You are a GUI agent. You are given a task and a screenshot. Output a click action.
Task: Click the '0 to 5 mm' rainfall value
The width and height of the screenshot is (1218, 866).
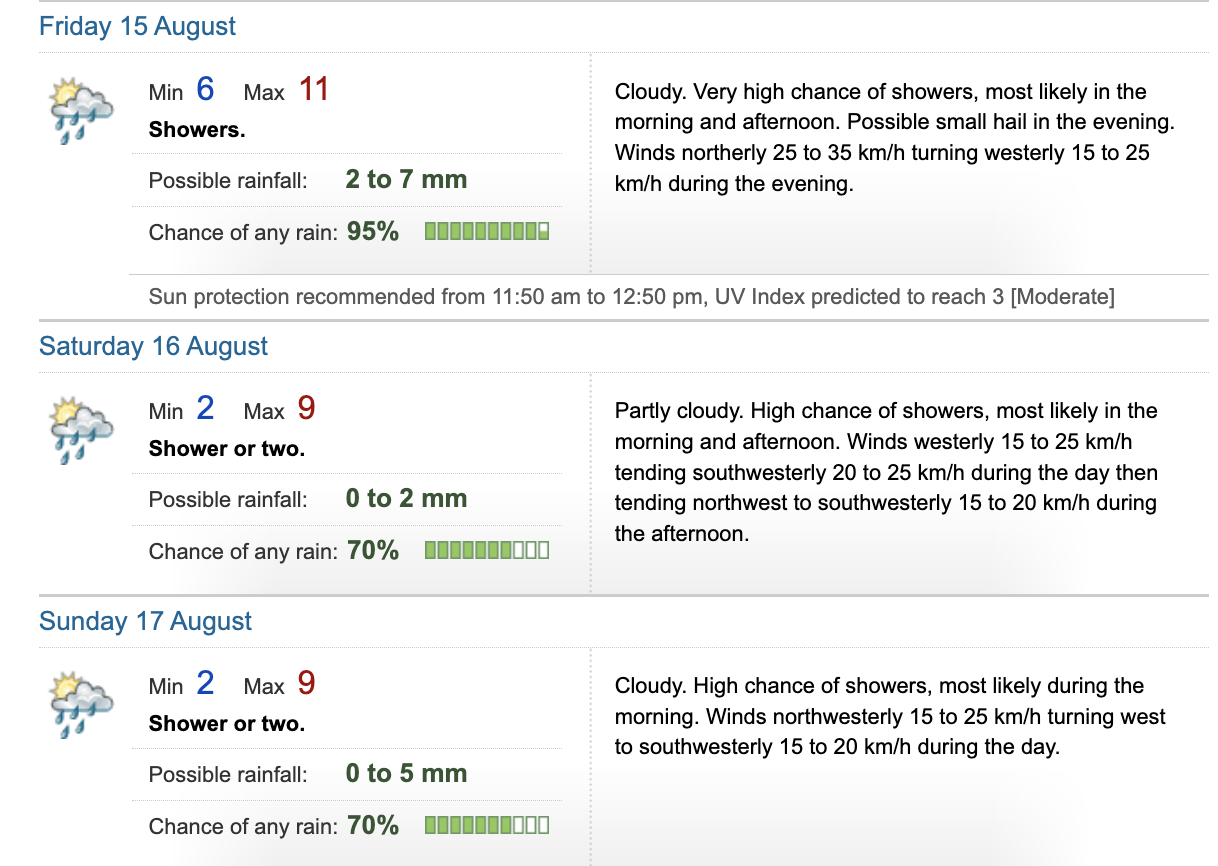(406, 774)
